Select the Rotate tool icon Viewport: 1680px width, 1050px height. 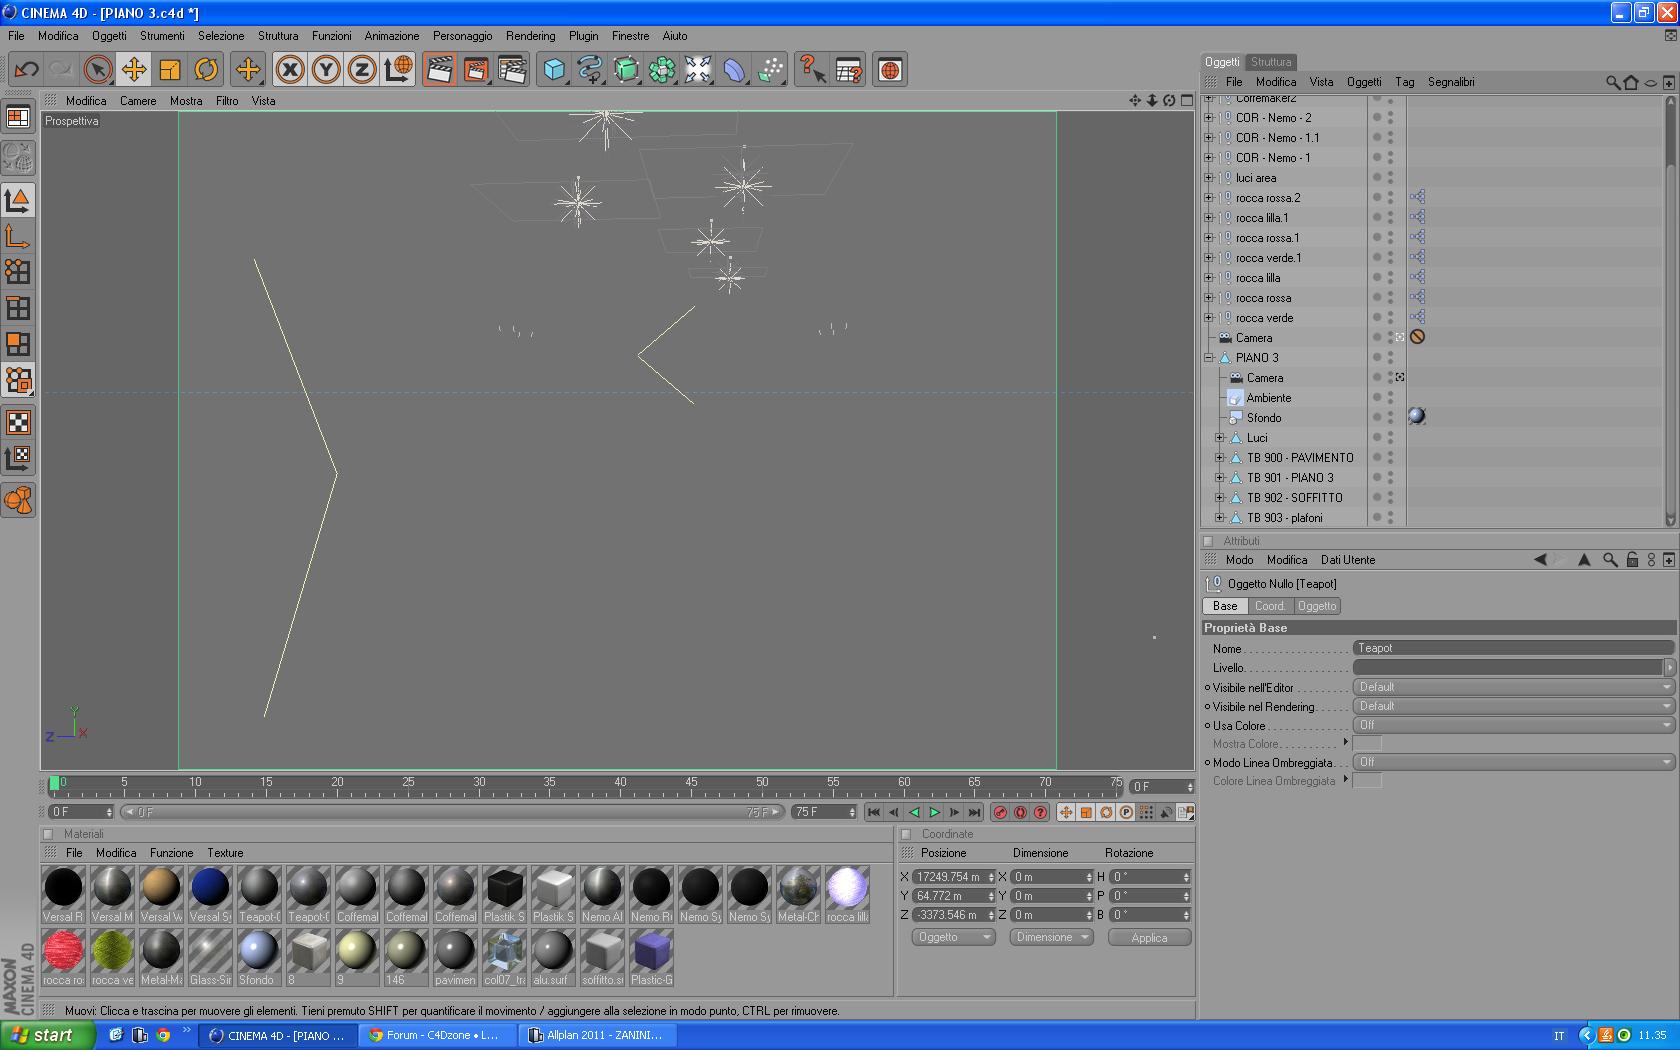(x=206, y=69)
